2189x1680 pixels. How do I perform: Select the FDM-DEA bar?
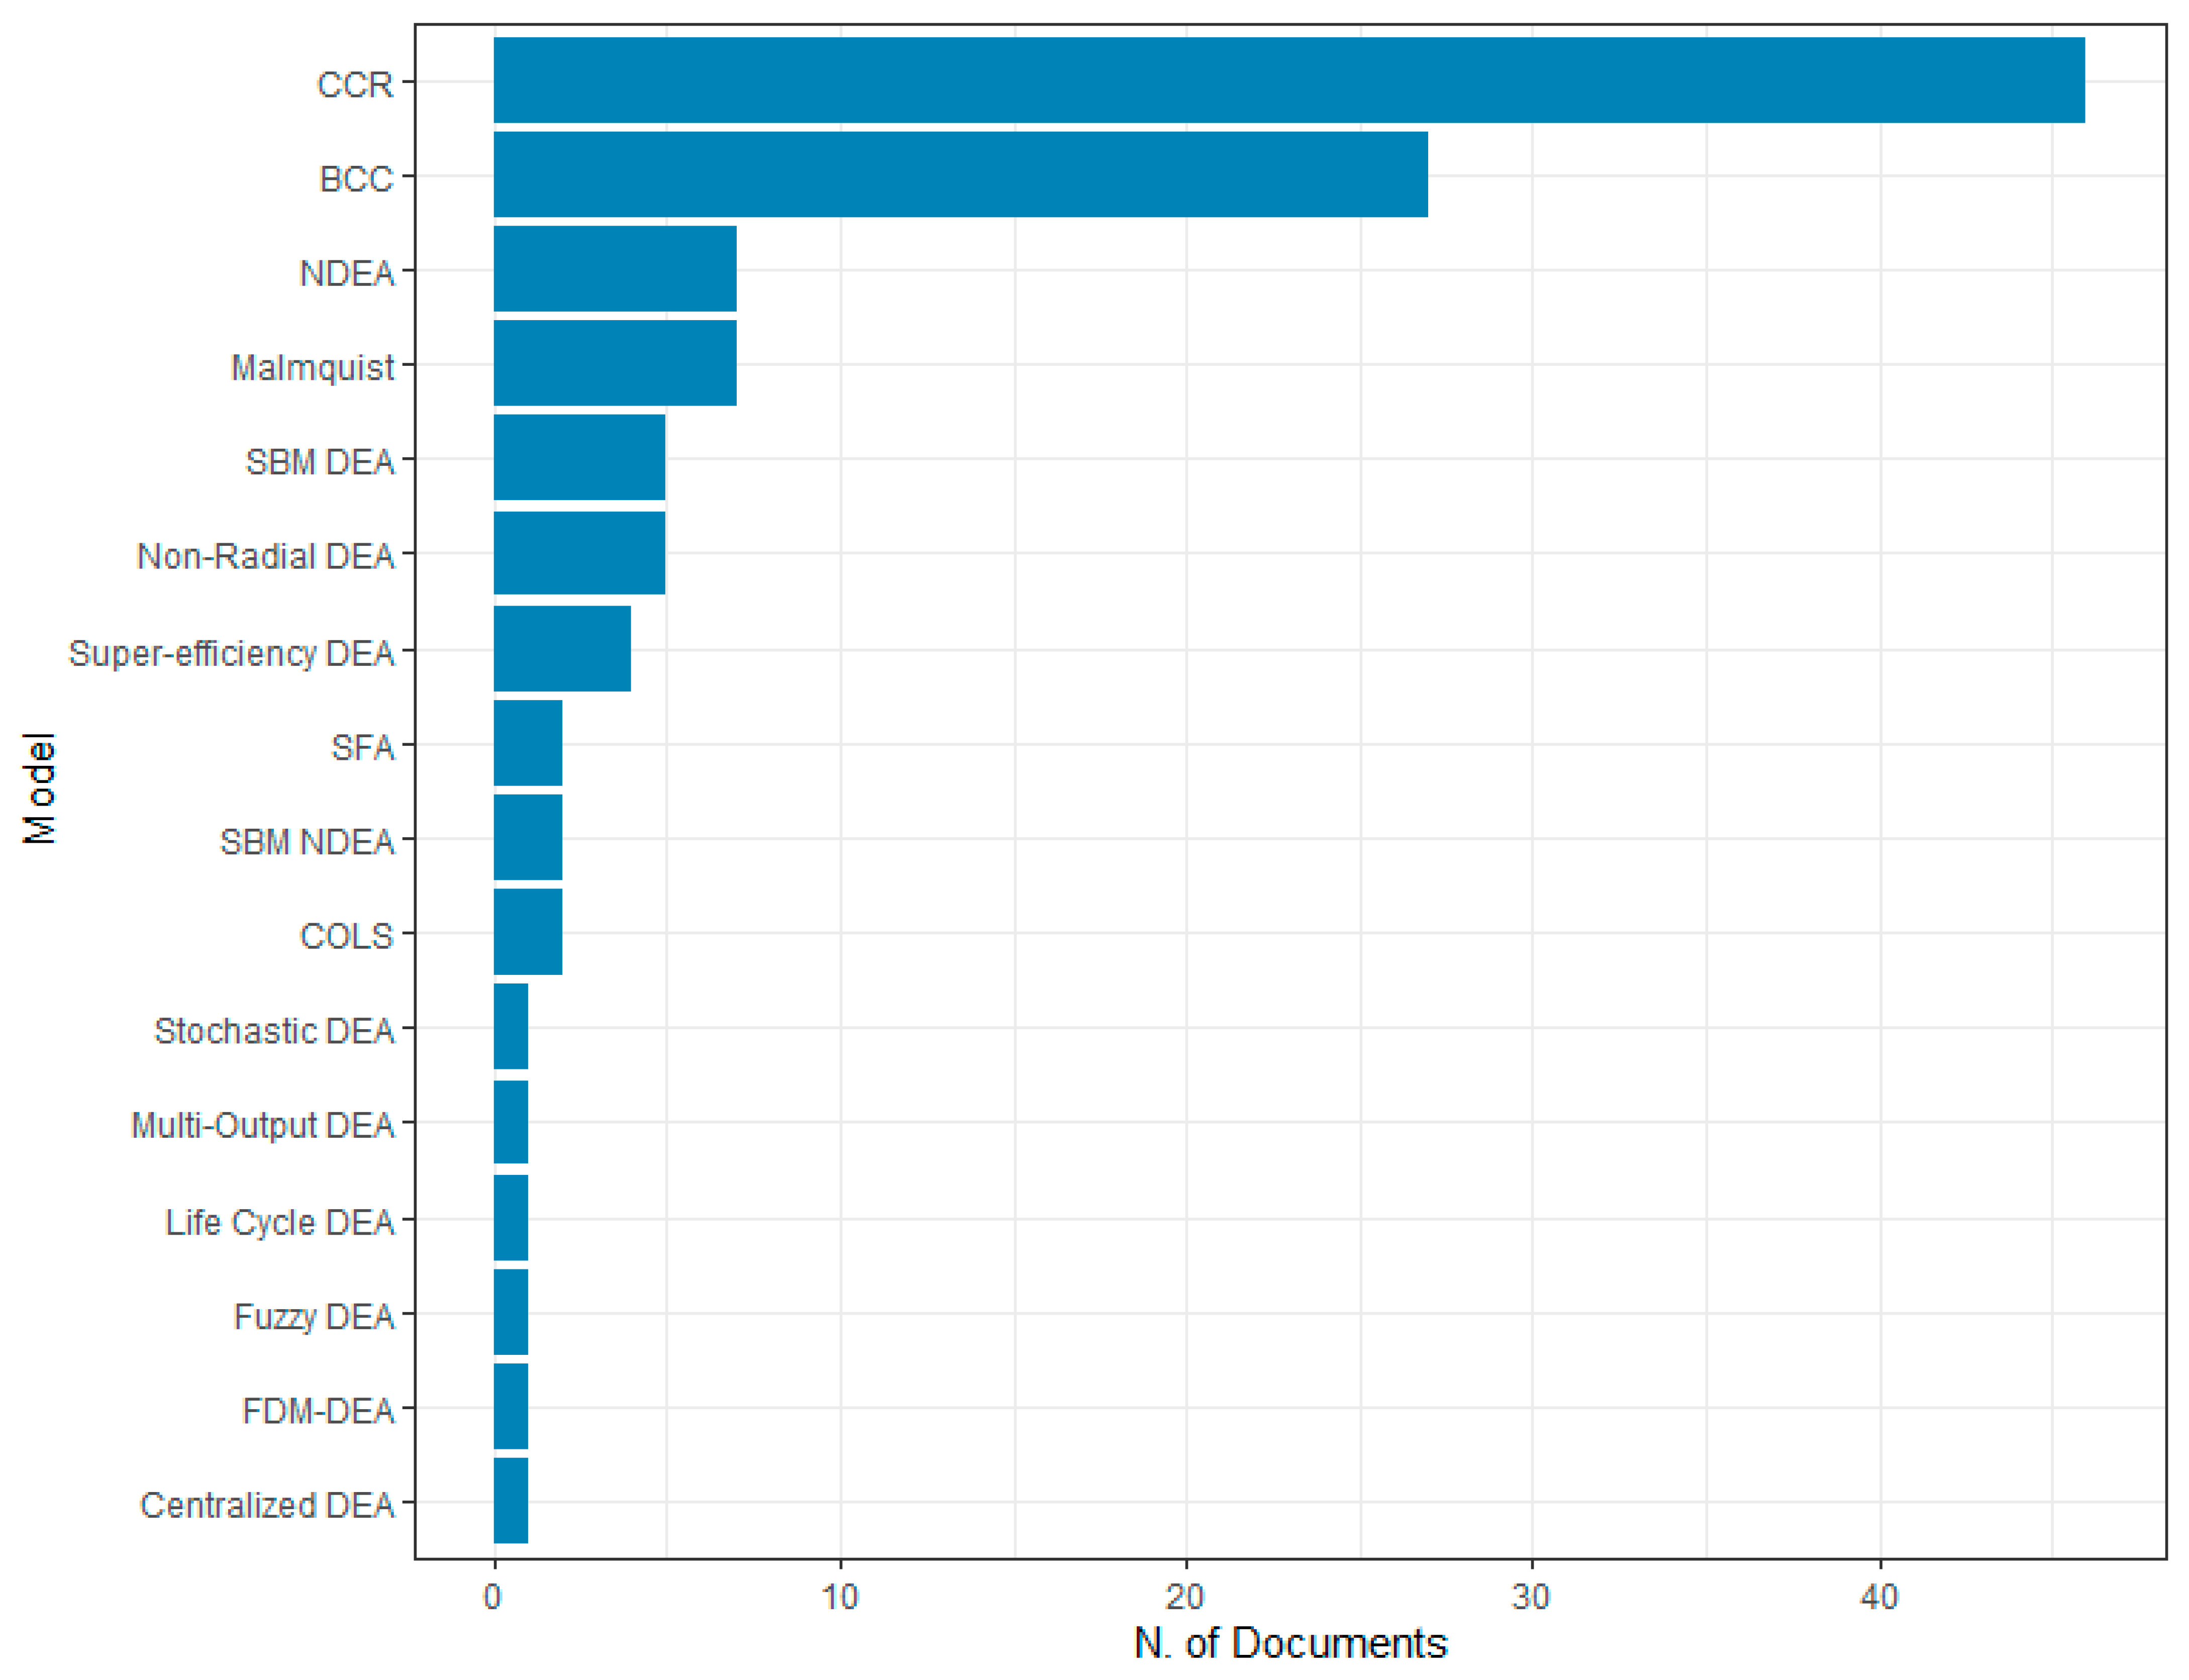511,1406
